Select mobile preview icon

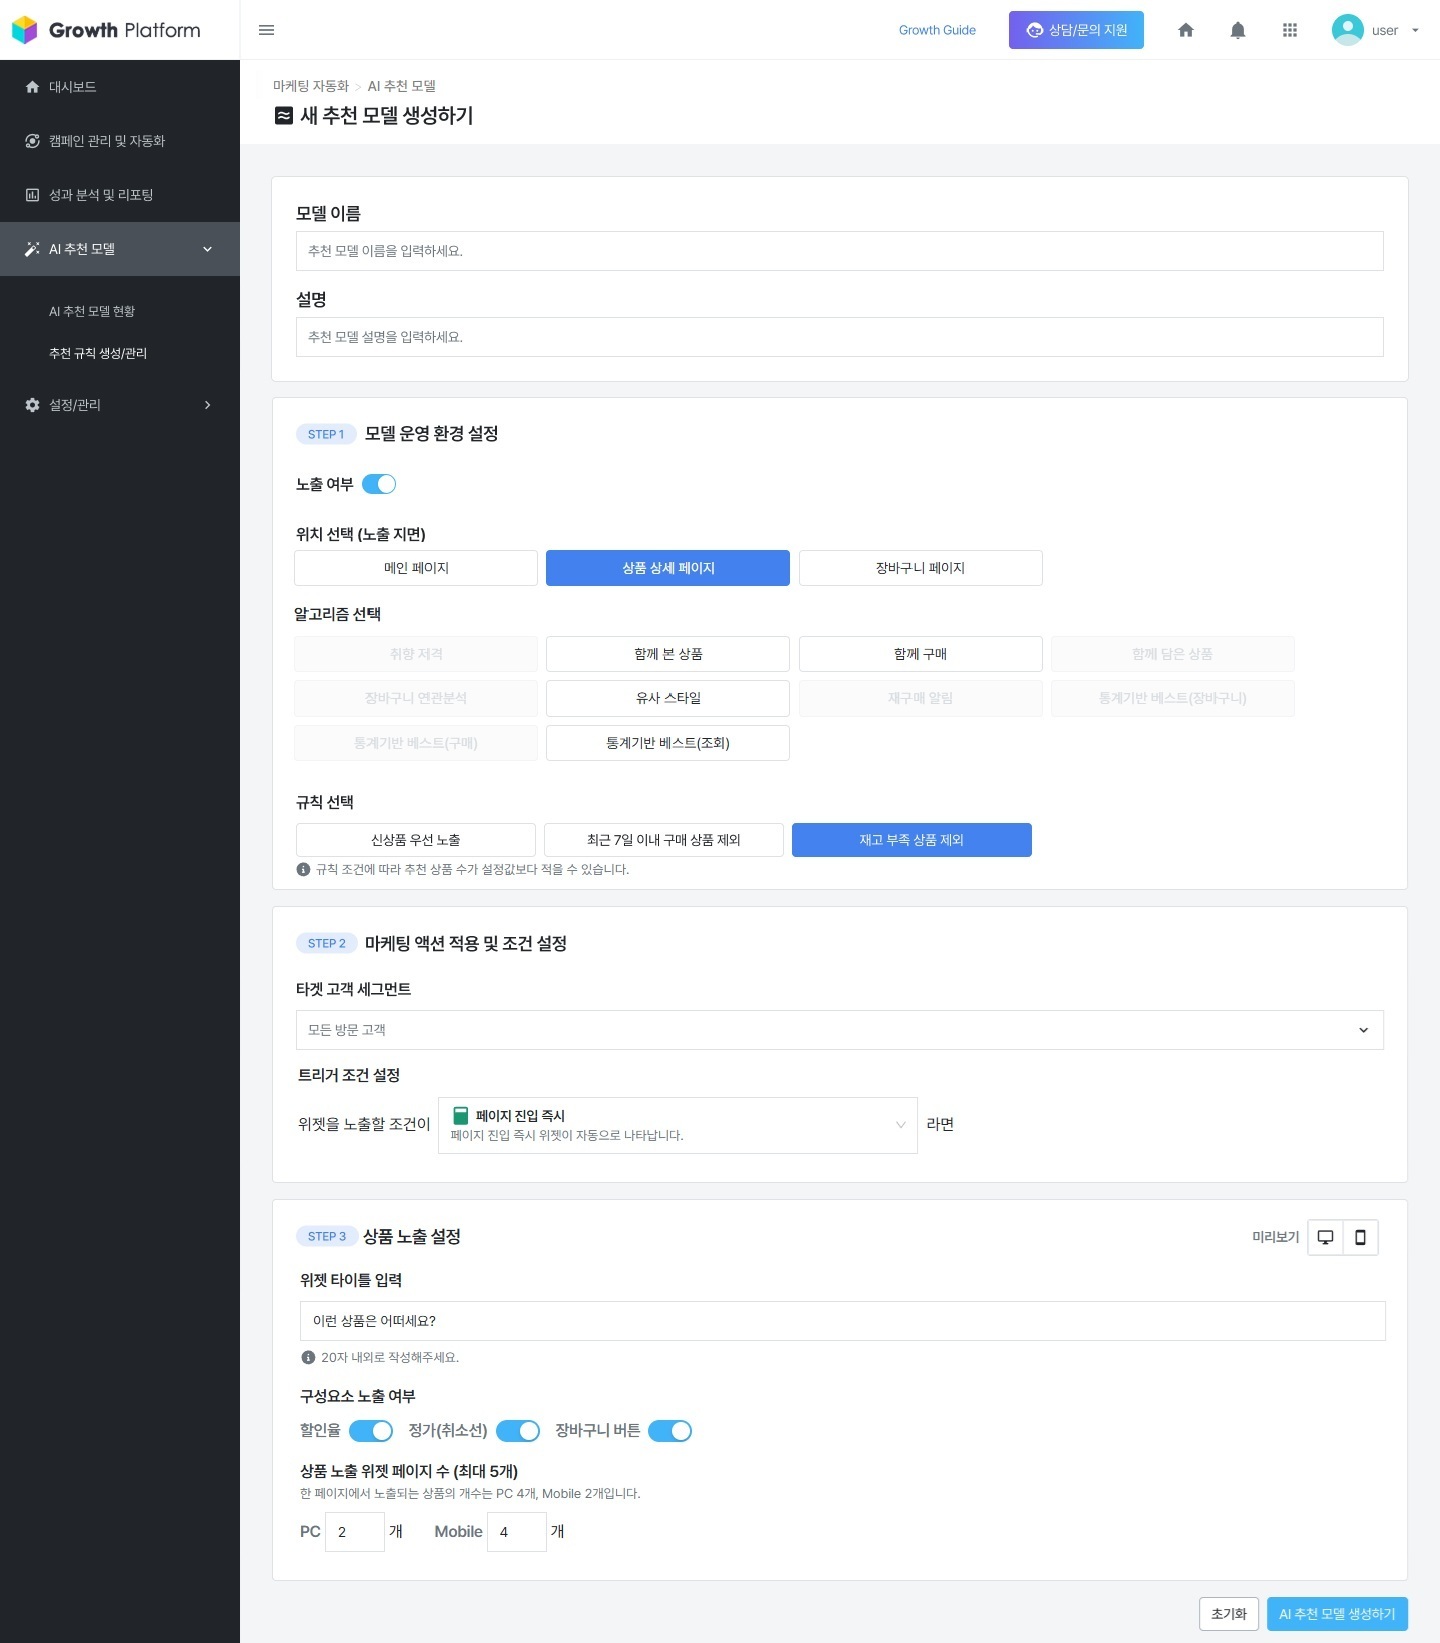coord(1360,1237)
